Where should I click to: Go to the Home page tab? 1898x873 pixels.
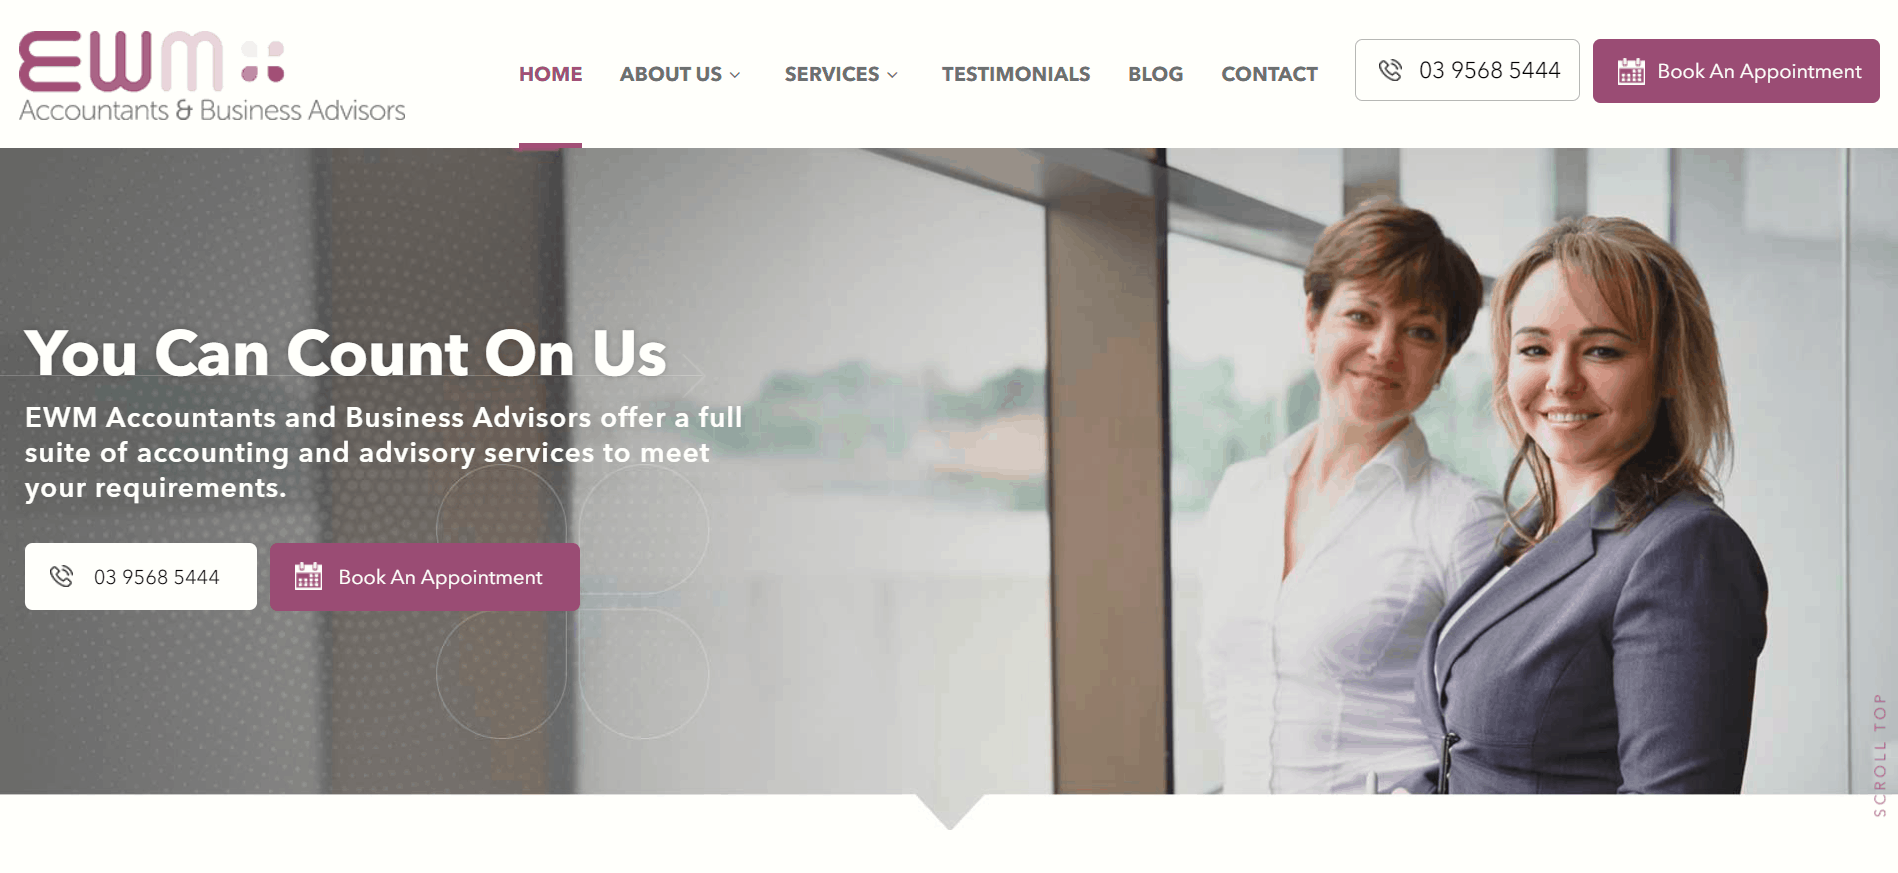click(x=550, y=74)
